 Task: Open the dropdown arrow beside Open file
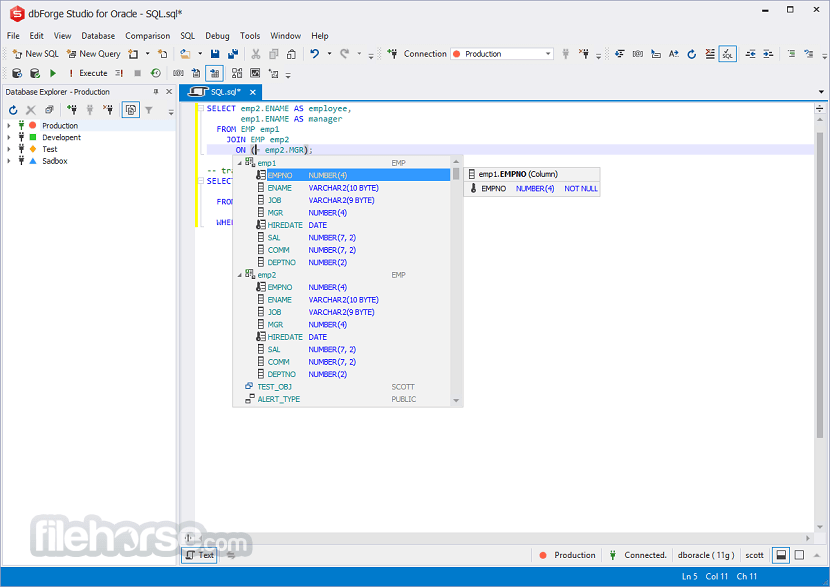pos(200,54)
